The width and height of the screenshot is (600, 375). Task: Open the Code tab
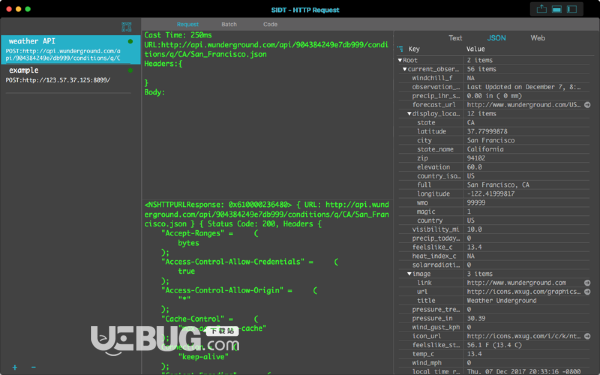[x=270, y=24]
